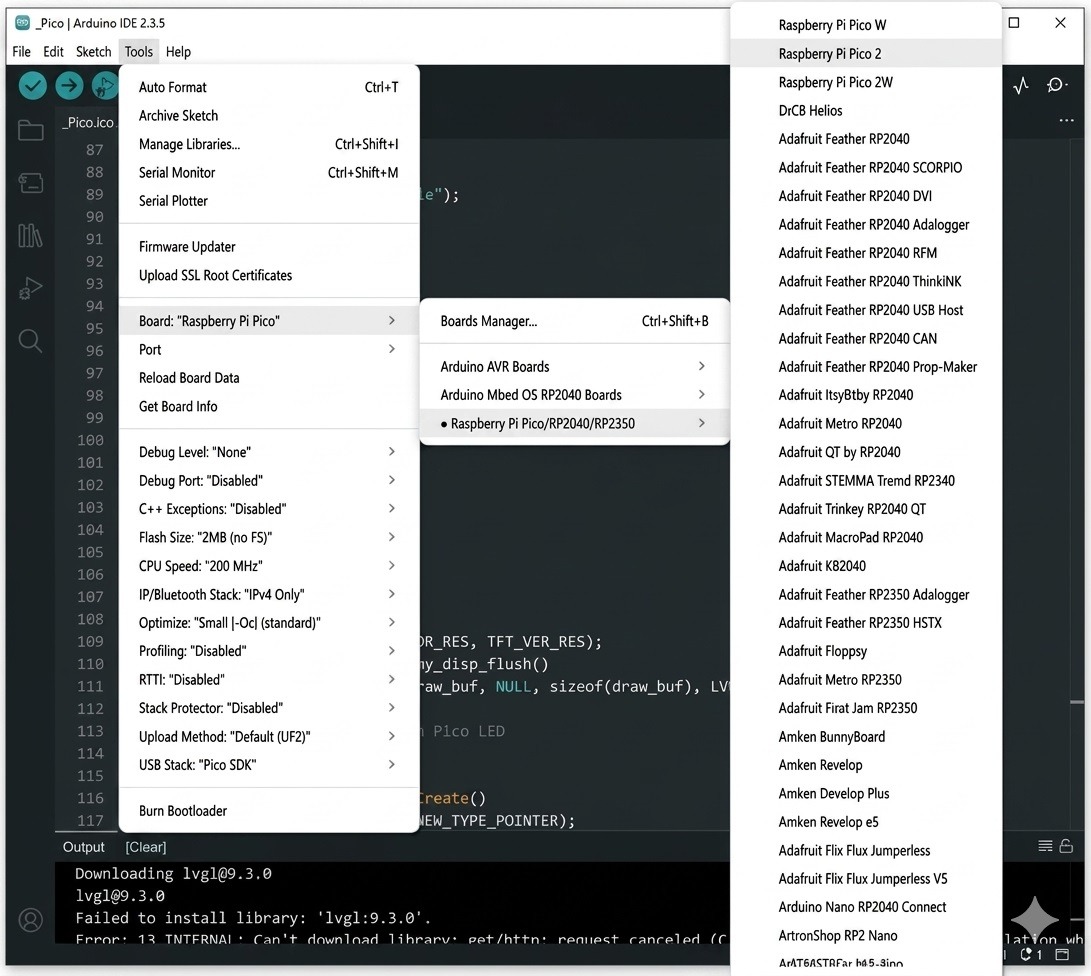Open Serial Monitor menu entry
Screen dimensions: 1091x976
pos(269,173)
